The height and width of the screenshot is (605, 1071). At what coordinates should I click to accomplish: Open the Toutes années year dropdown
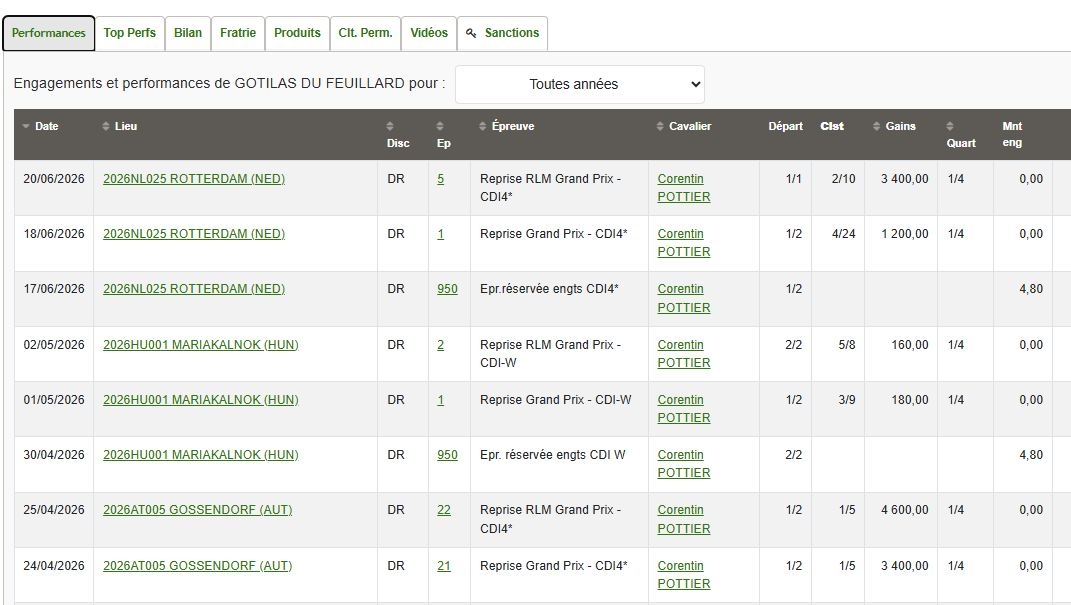[579, 84]
